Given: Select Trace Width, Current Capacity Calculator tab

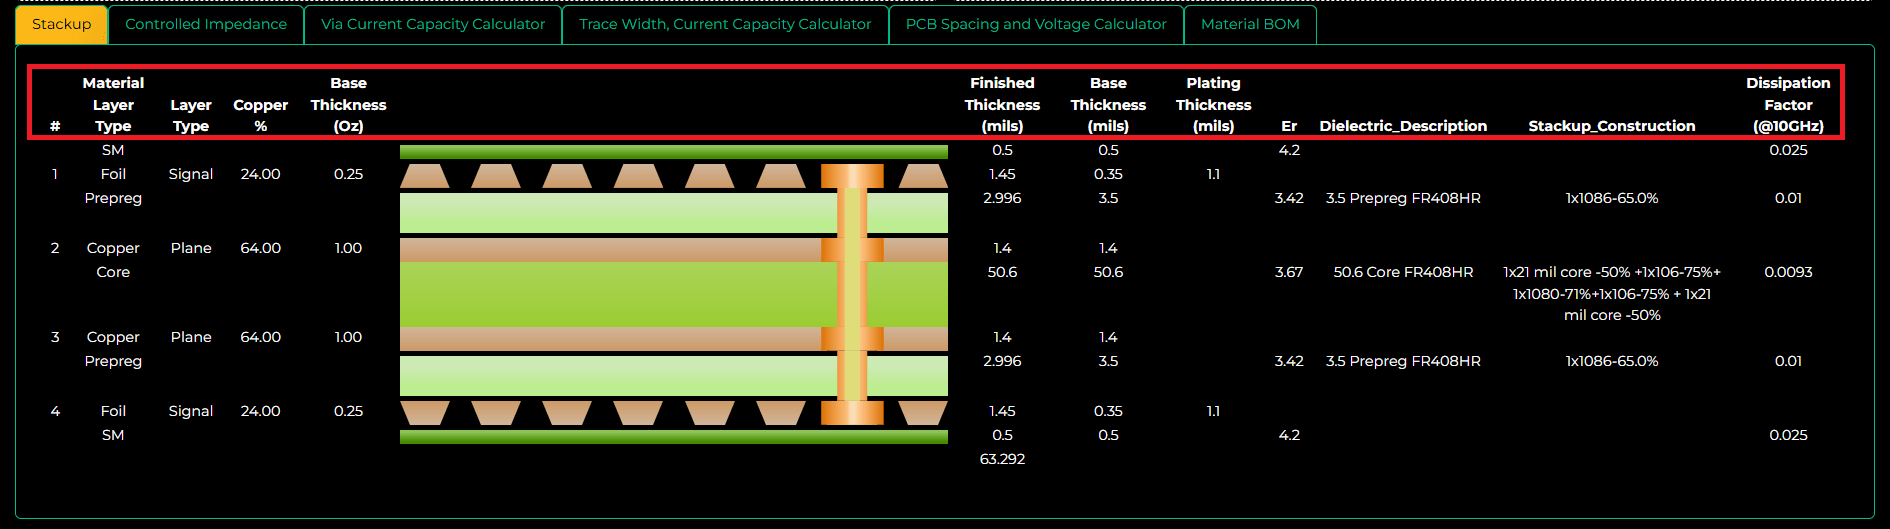Looking at the screenshot, I should pyautogui.click(x=725, y=24).
